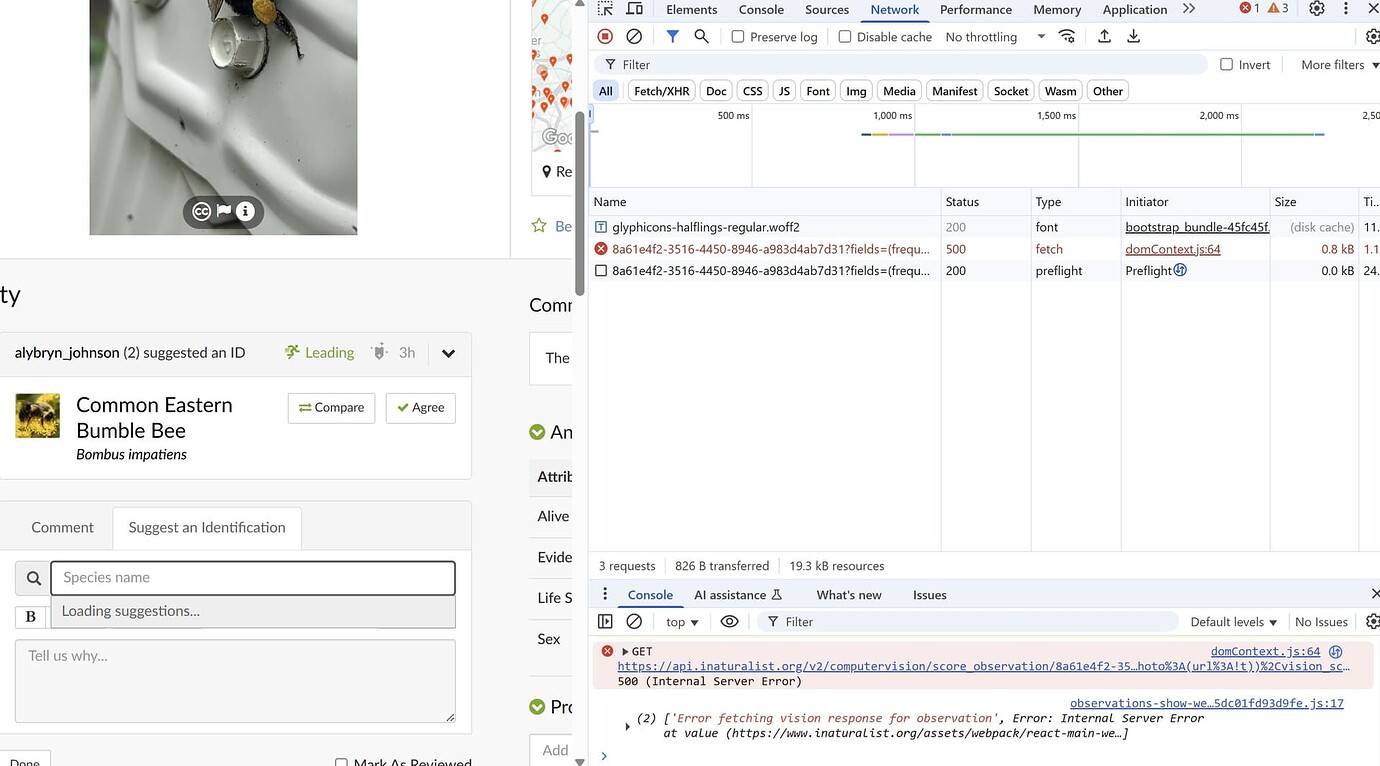Clear the network request log

pos(634,36)
